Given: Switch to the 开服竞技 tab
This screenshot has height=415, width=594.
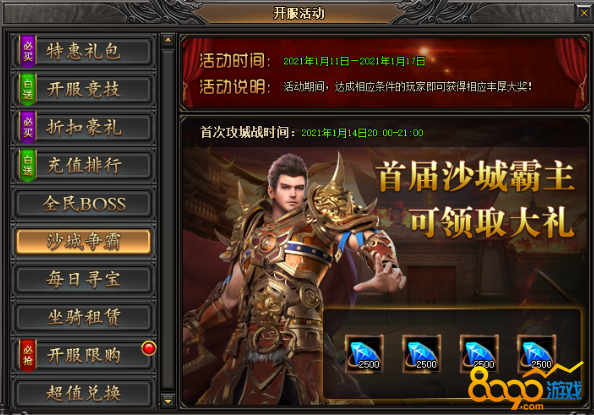Looking at the screenshot, I should (x=83, y=89).
